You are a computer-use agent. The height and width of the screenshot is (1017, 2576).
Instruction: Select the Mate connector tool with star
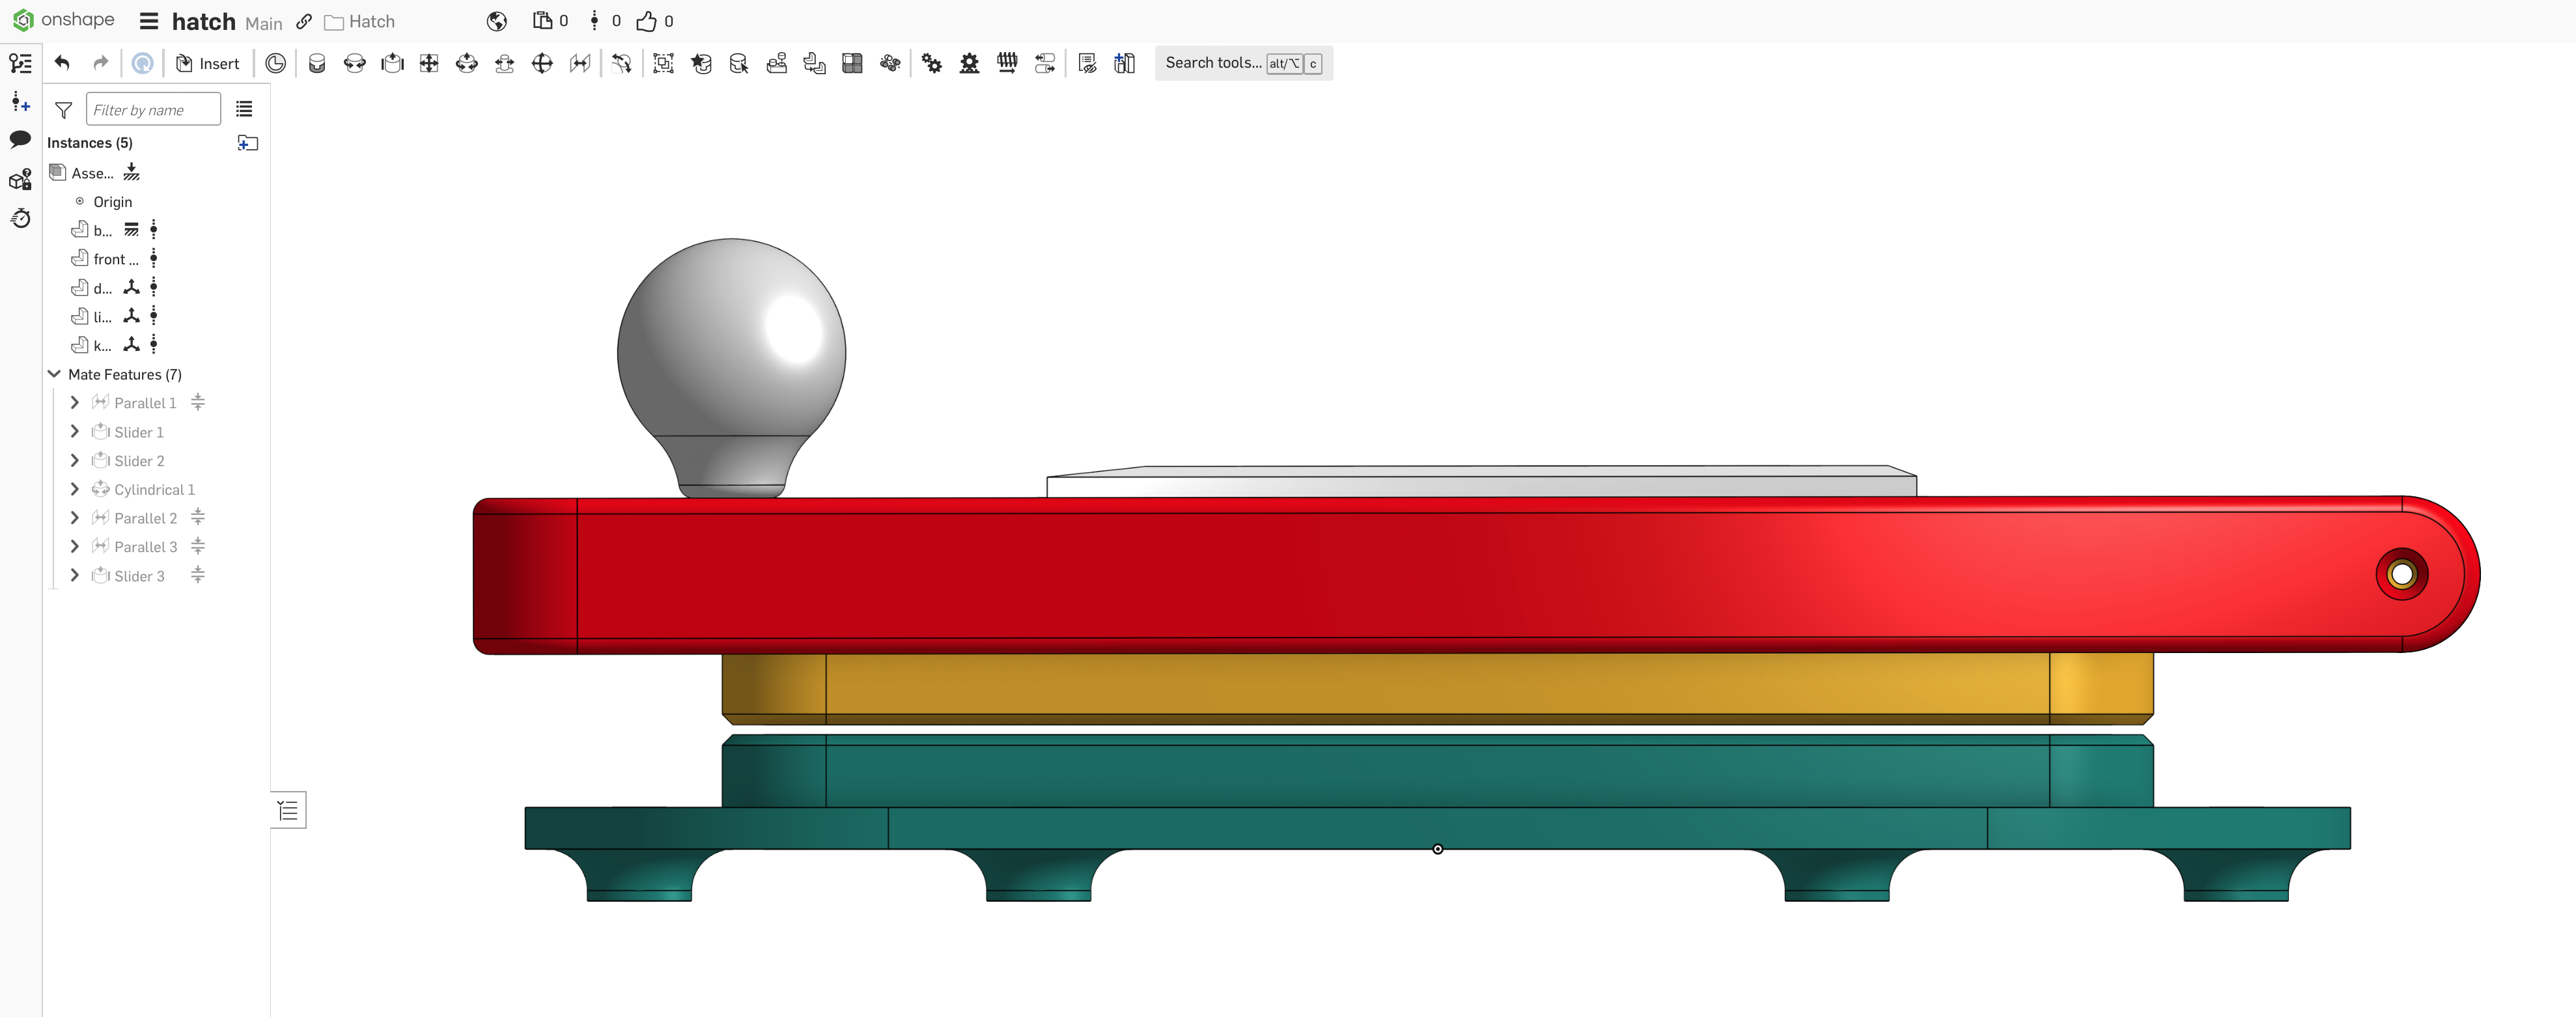pos(701,63)
